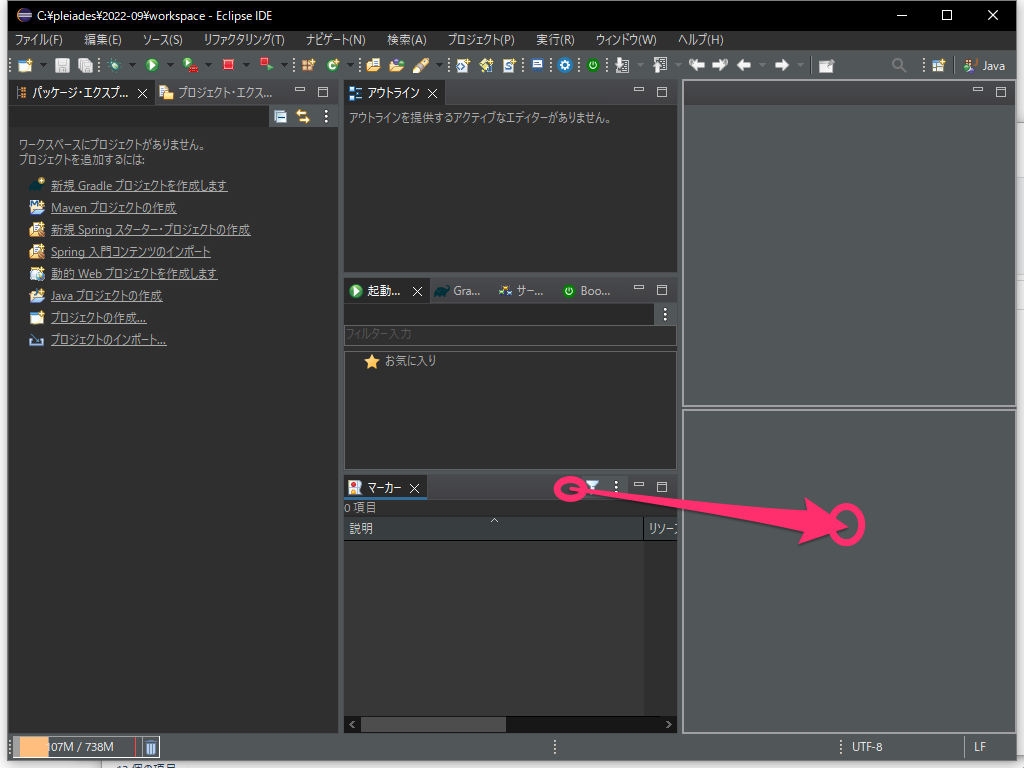Open the Markers view three-dot menu
Screen dimensions: 1024x768
616,487
